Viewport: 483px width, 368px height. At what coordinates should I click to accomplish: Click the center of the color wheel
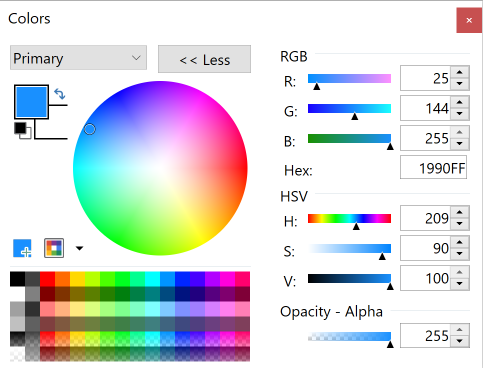pyautogui.click(x=160, y=168)
